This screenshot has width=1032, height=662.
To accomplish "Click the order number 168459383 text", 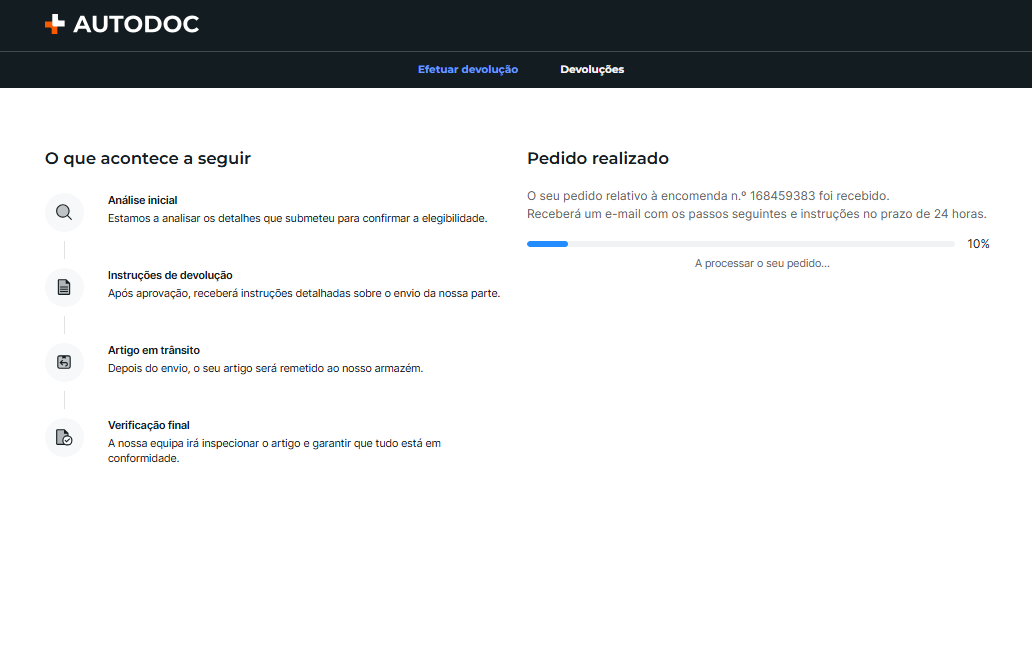I will coord(783,195).
